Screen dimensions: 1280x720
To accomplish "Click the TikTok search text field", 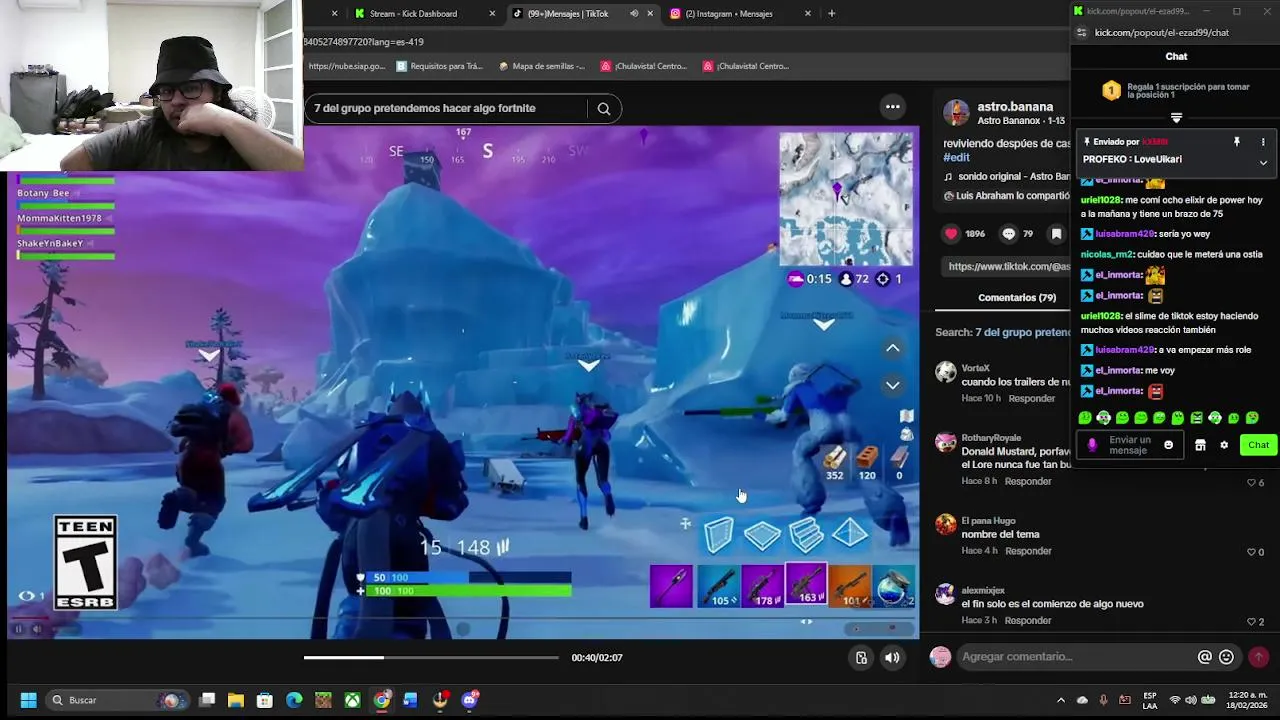I will (446, 108).
